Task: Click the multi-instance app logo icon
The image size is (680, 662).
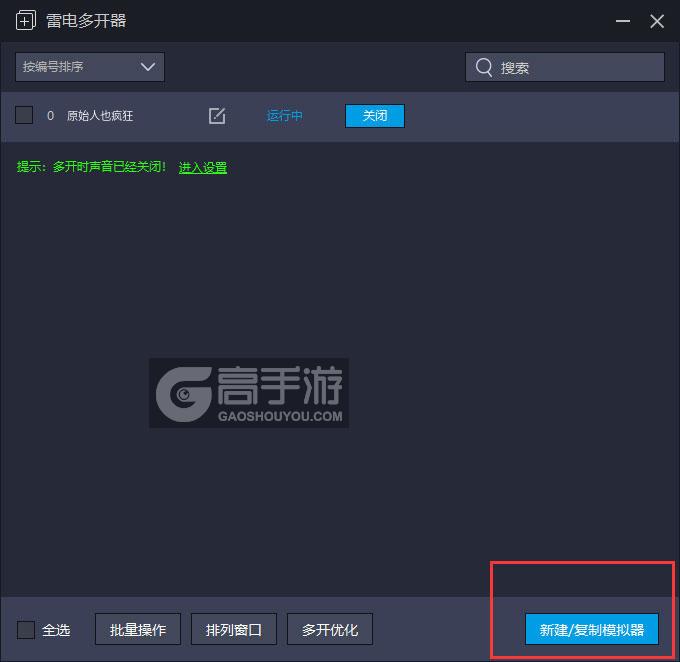Action: tap(26, 20)
